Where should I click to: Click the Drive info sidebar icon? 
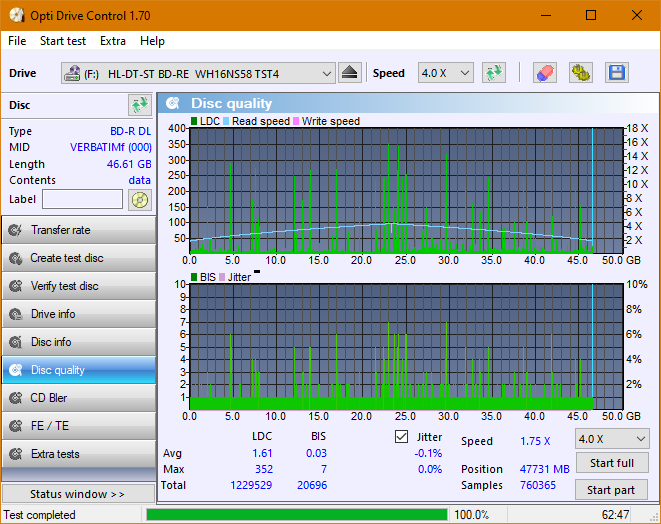click(x=16, y=314)
